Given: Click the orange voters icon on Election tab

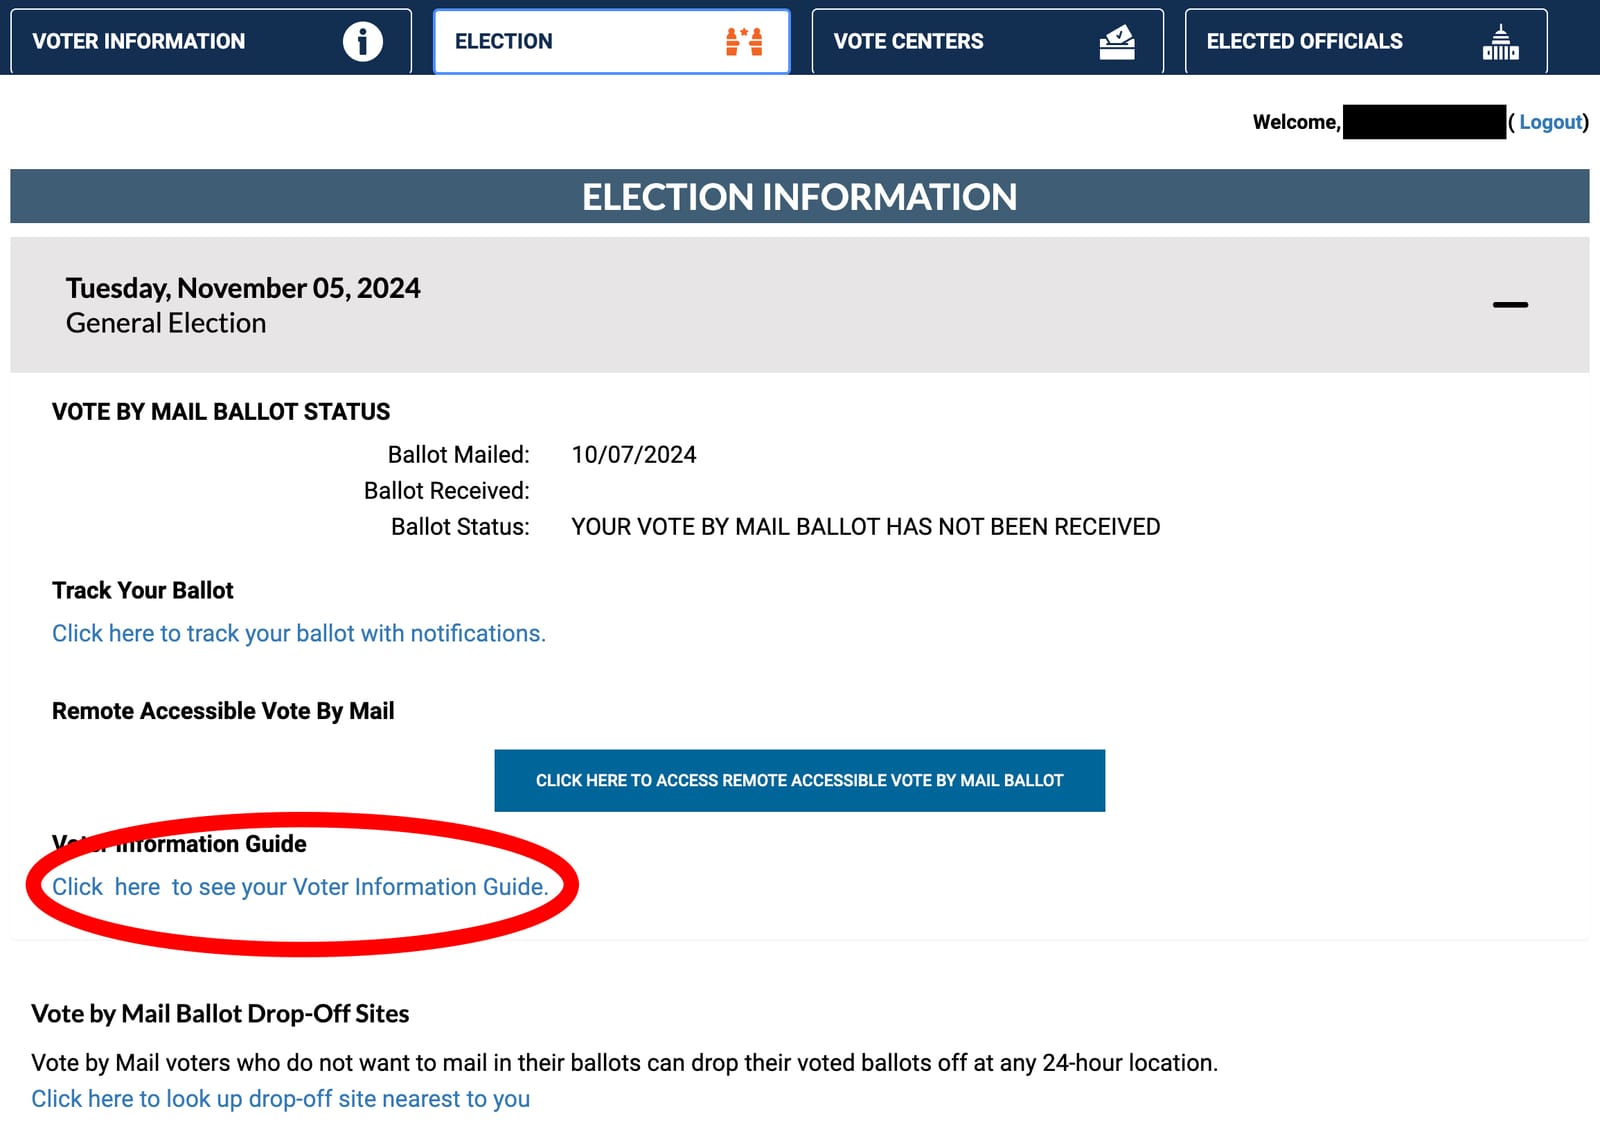Looking at the screenshot, I should (746, 41).
